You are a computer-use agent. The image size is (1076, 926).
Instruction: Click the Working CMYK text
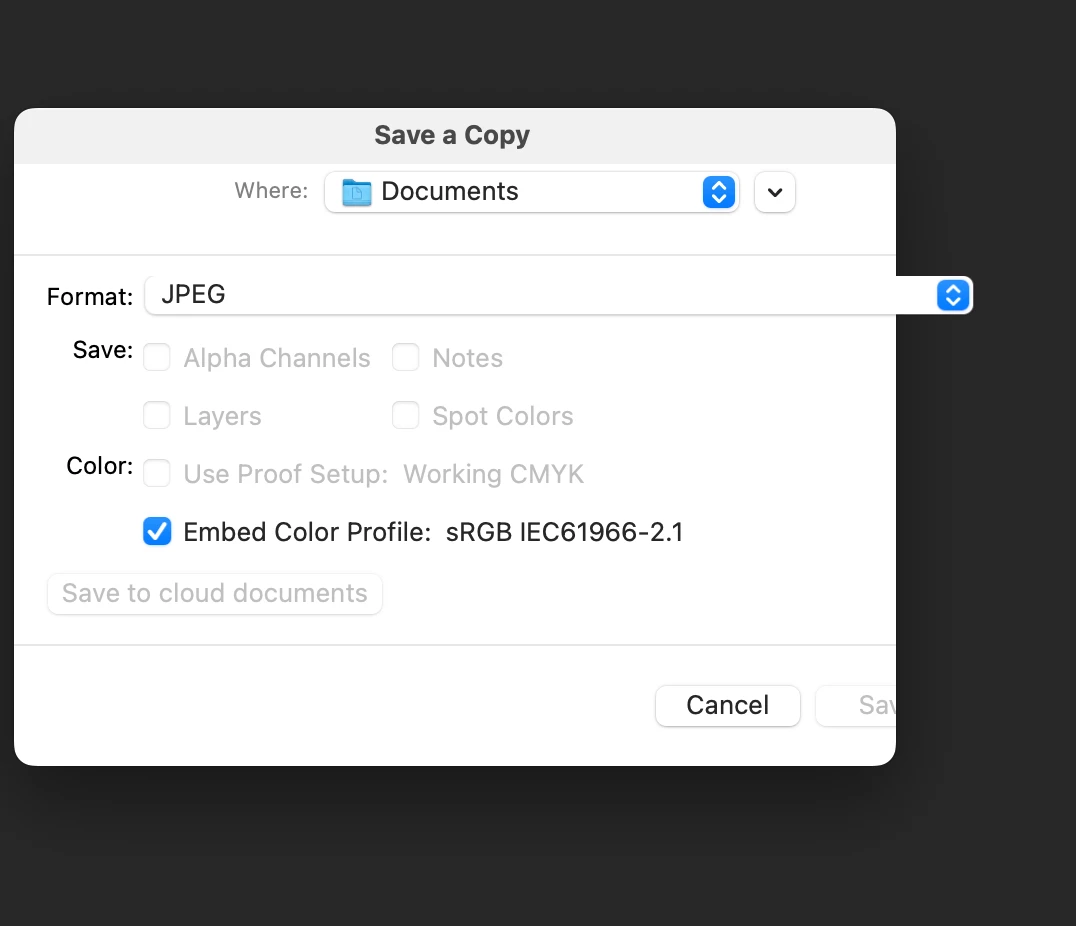click(493, 474)
